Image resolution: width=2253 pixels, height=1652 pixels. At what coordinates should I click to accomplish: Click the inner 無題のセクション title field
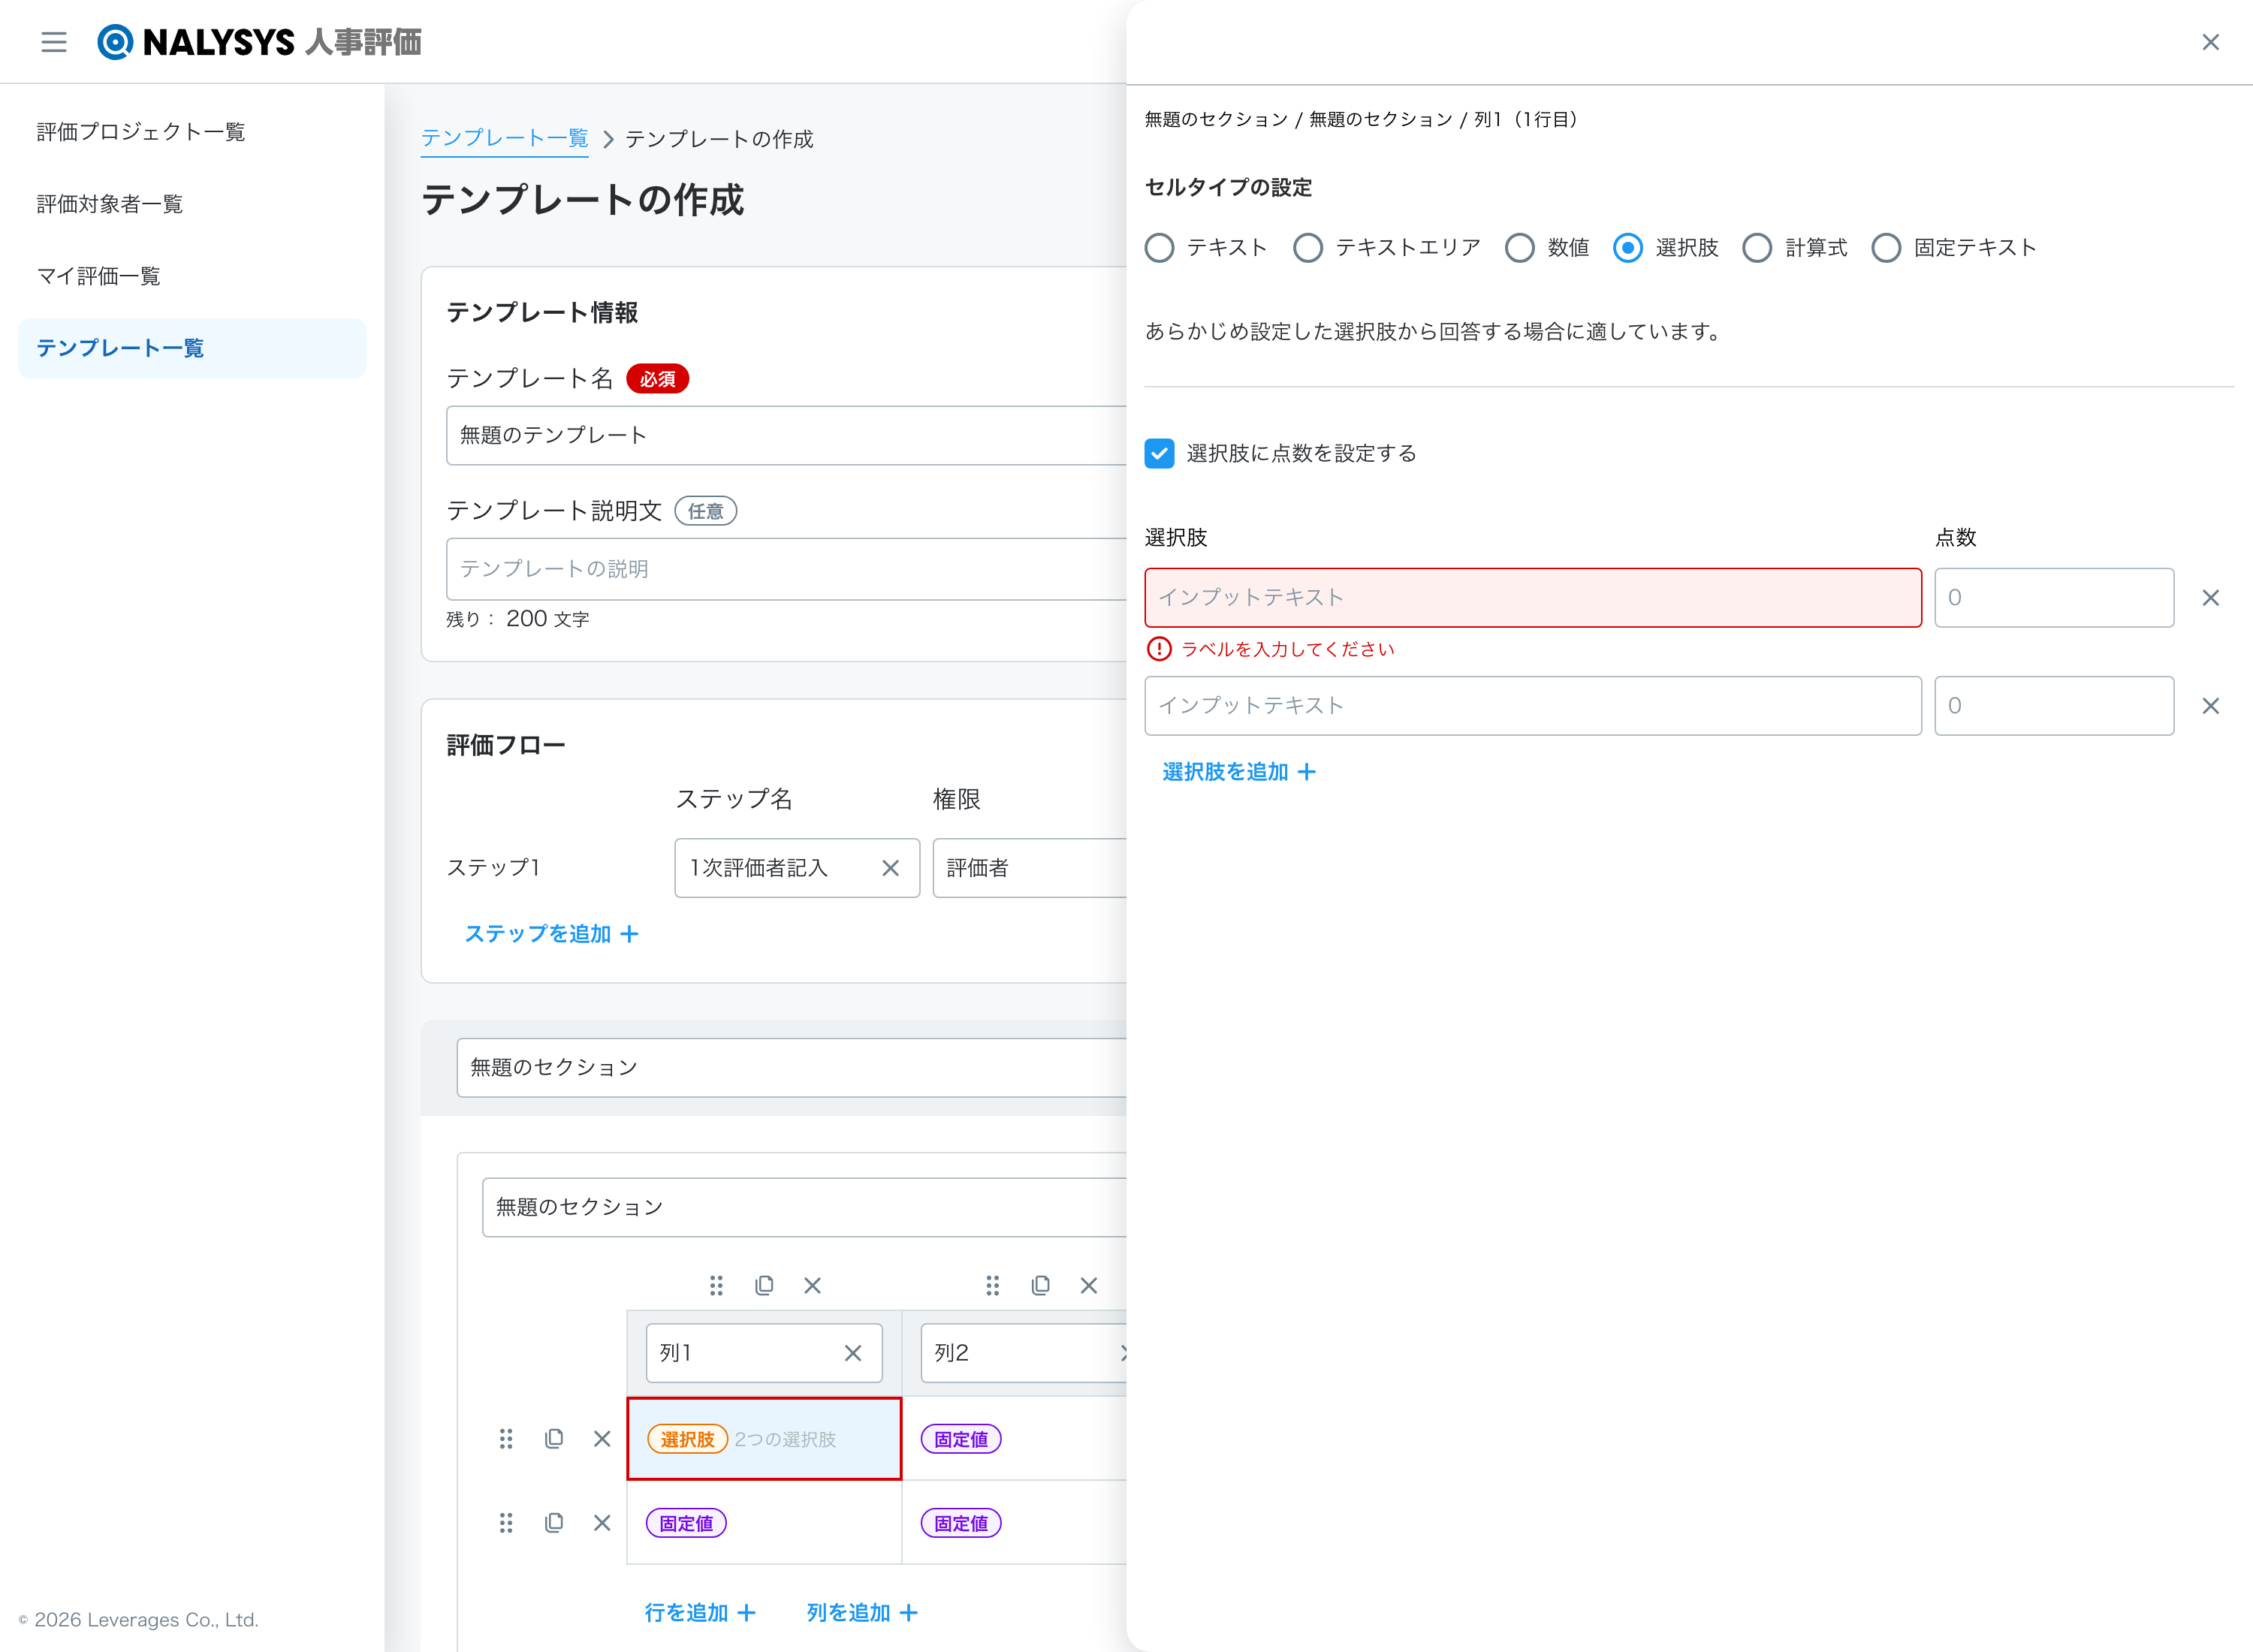coord(805,1207)
